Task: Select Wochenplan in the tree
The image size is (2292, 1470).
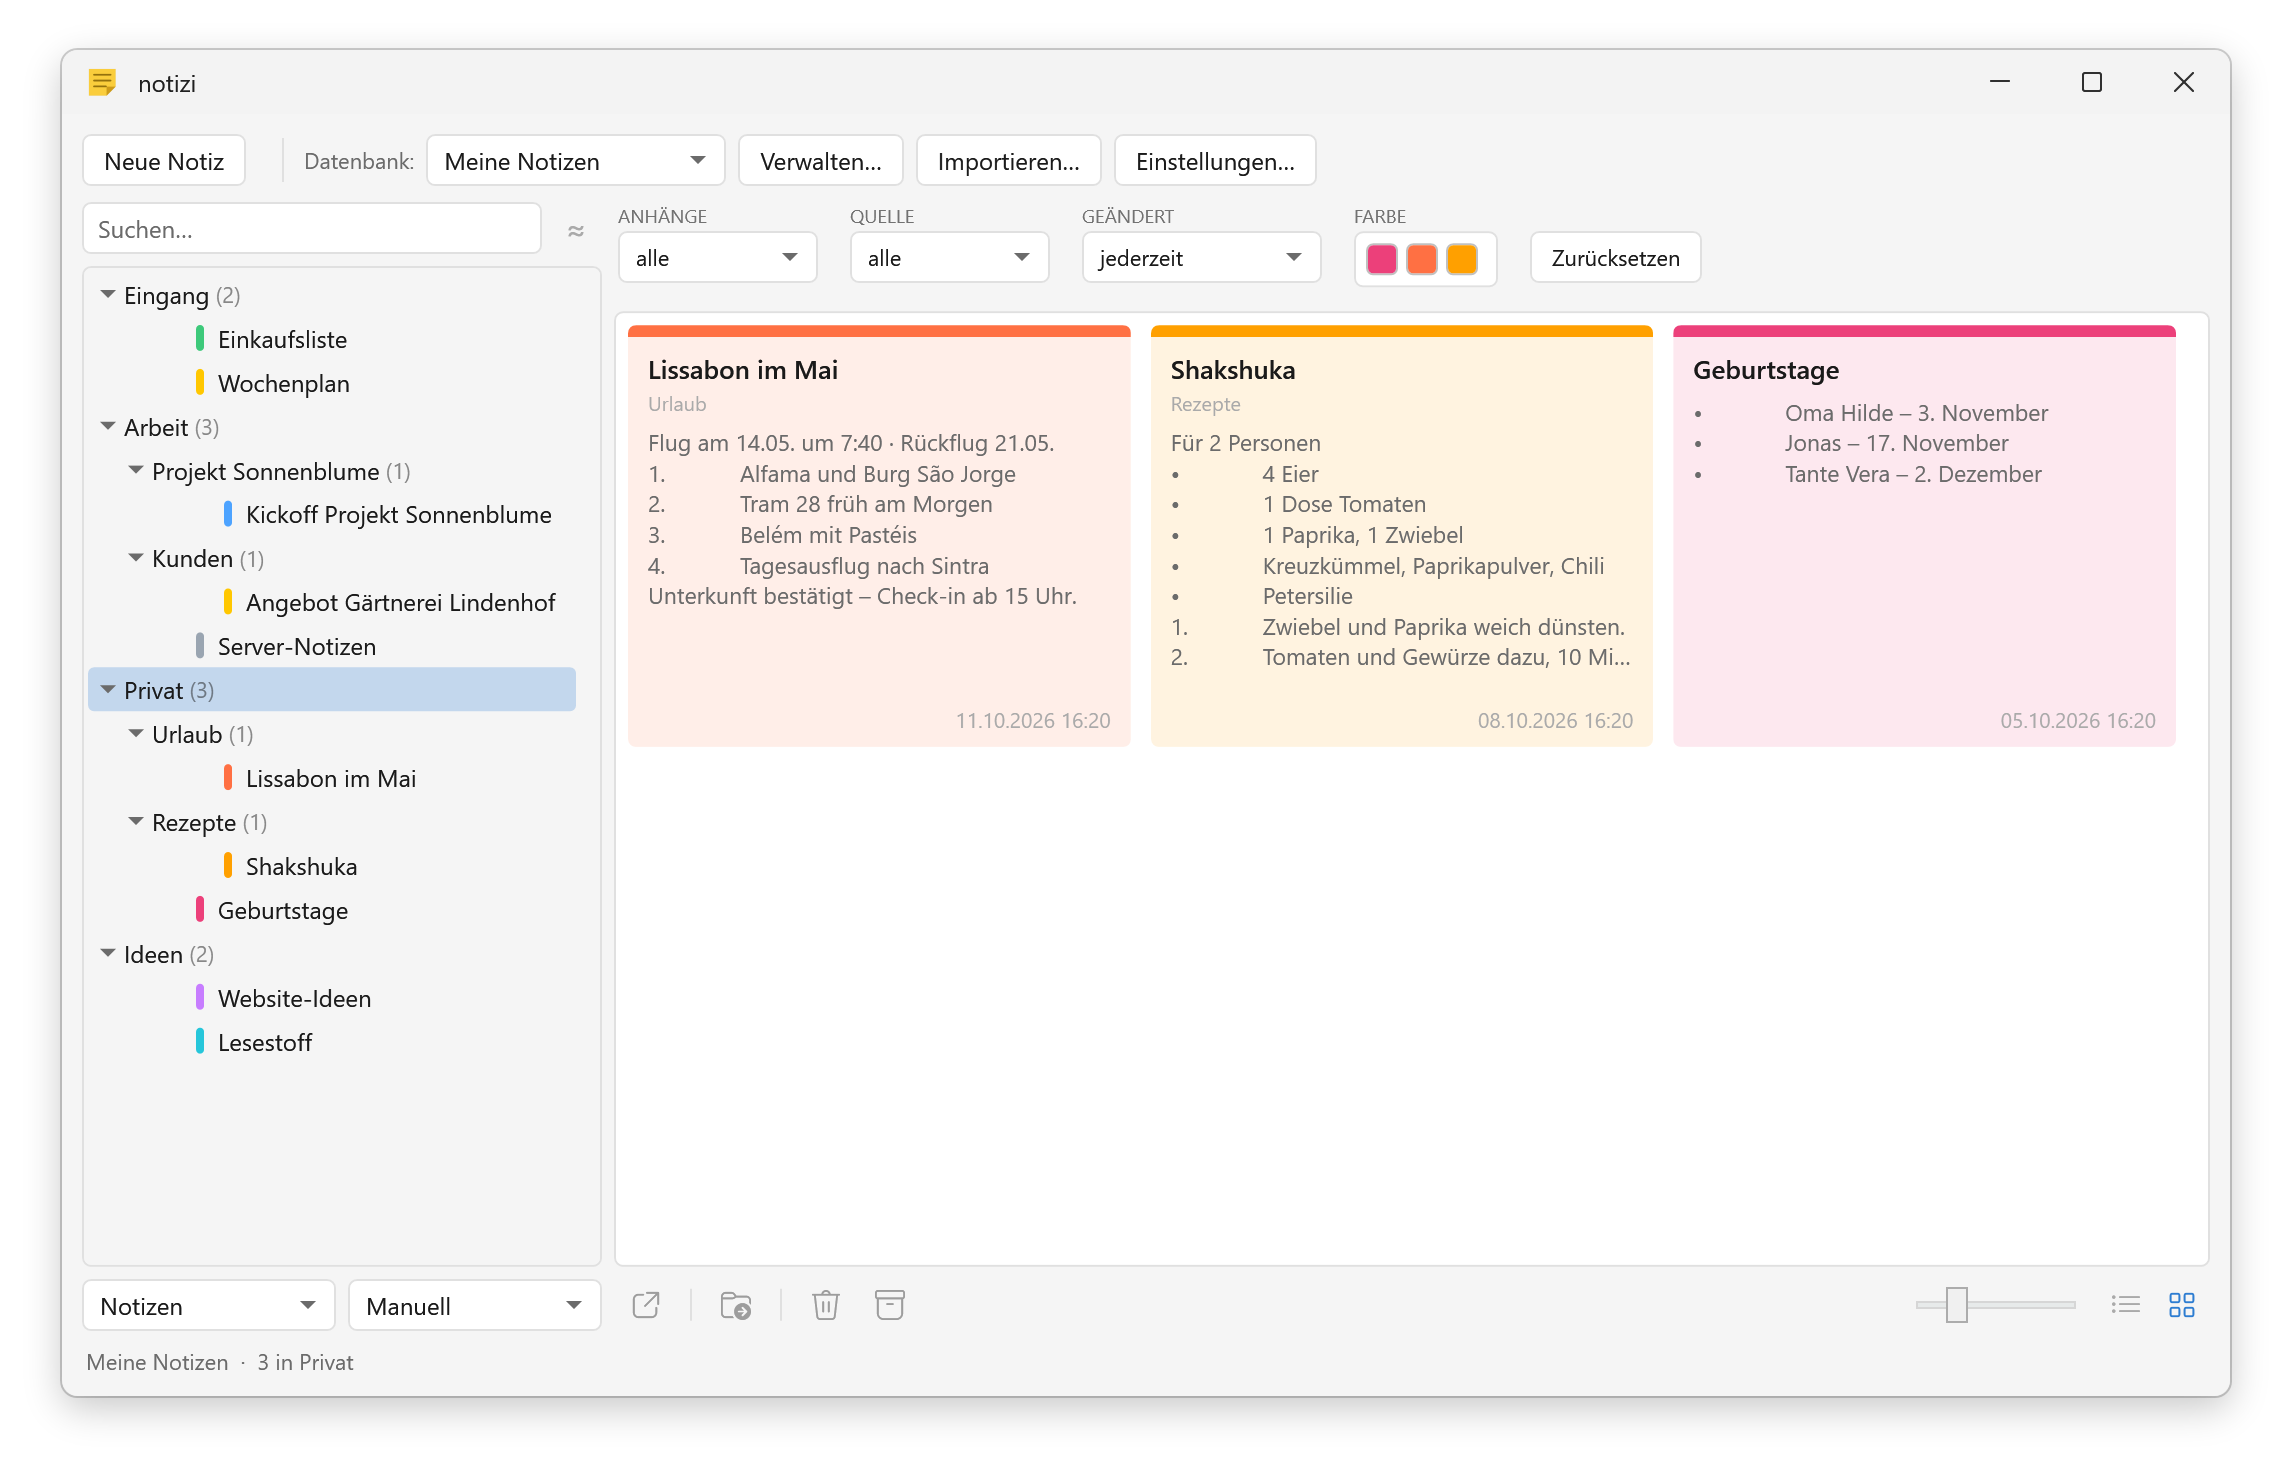Action: point(284,383)
